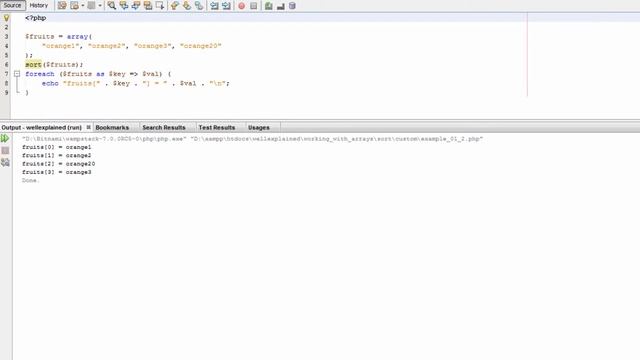Open the Test Results tab
640x360 pixels.
click(217, 127)
